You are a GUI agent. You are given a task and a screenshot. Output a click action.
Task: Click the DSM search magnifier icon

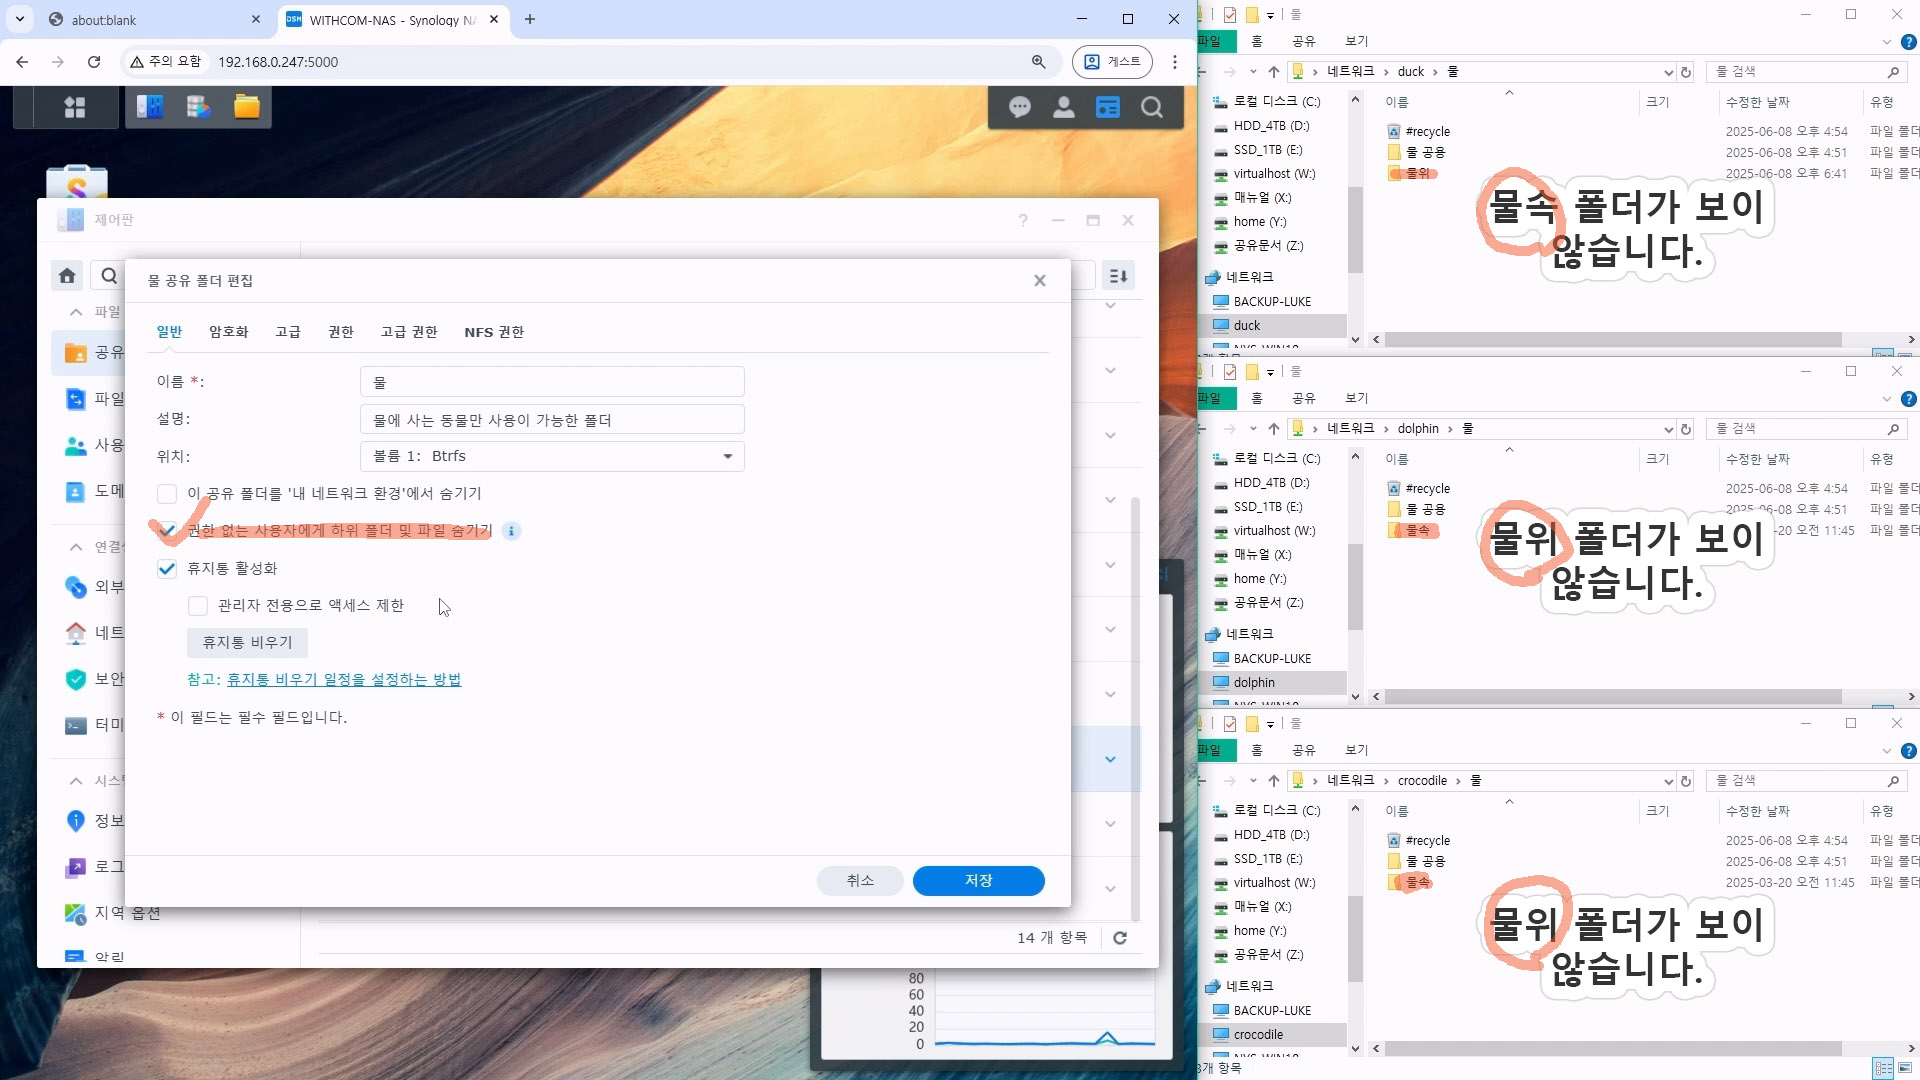[1152, 107]
